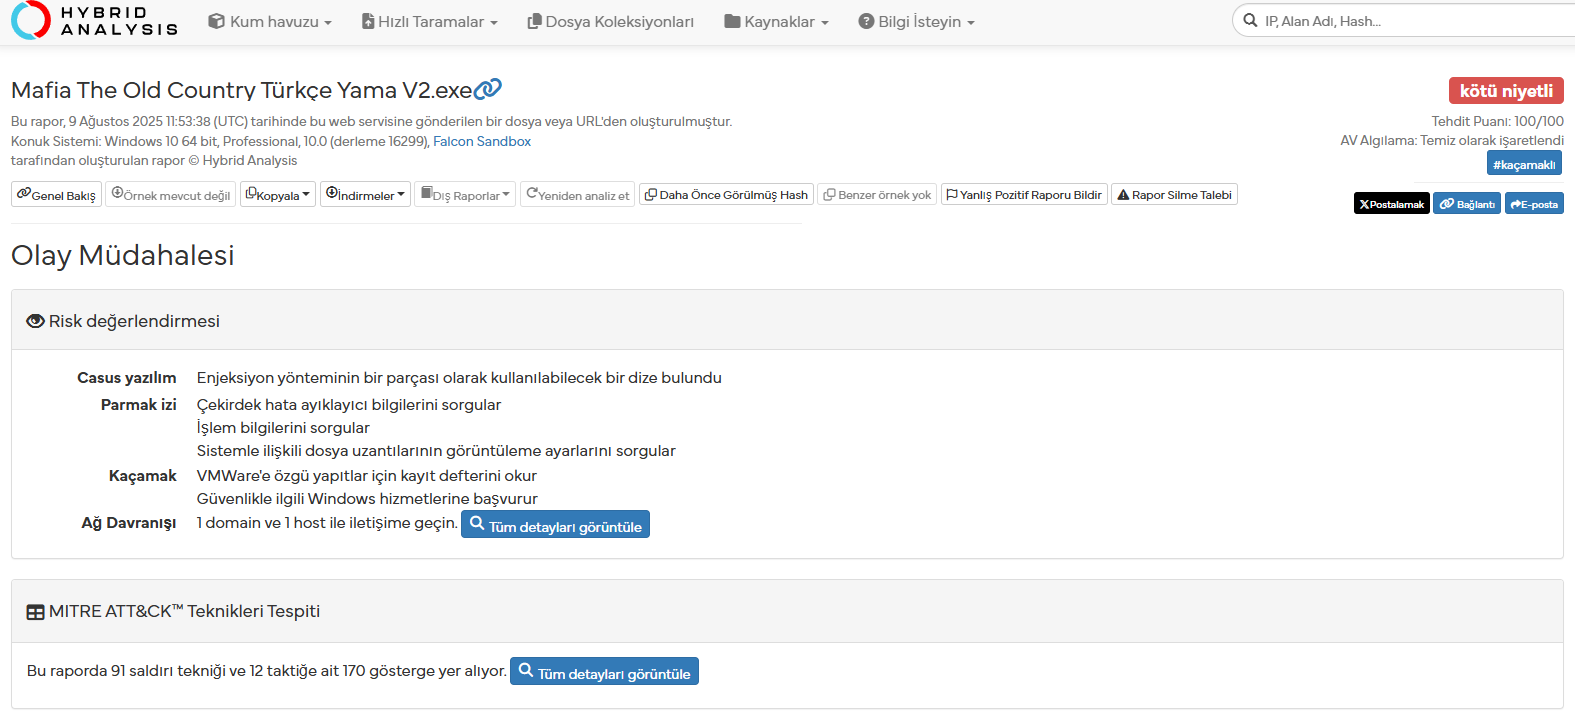The height and width of the screenshot is (717, 1575).
Task: Click the chain link icon beside the file name
Action: click(x=488, y=89)
